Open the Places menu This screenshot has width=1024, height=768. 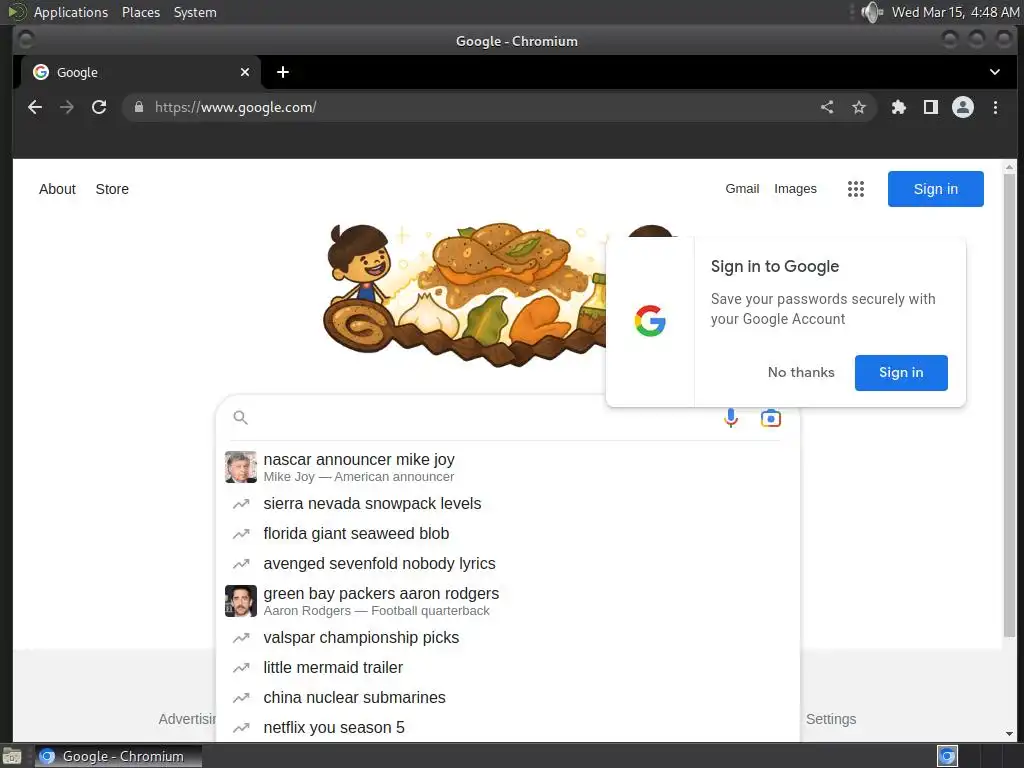point(140,12)
